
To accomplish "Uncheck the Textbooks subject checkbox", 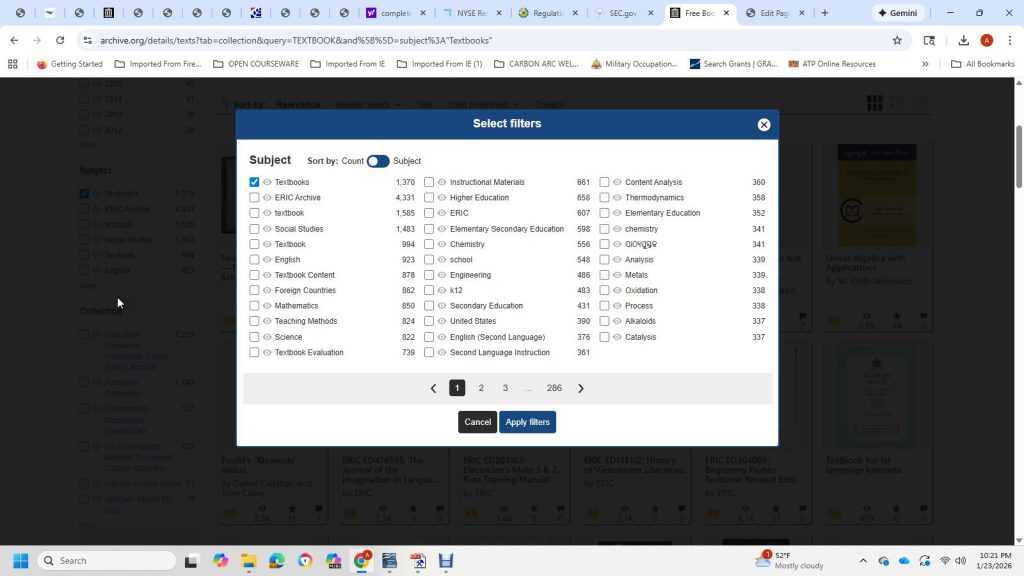I will (254, 182).
